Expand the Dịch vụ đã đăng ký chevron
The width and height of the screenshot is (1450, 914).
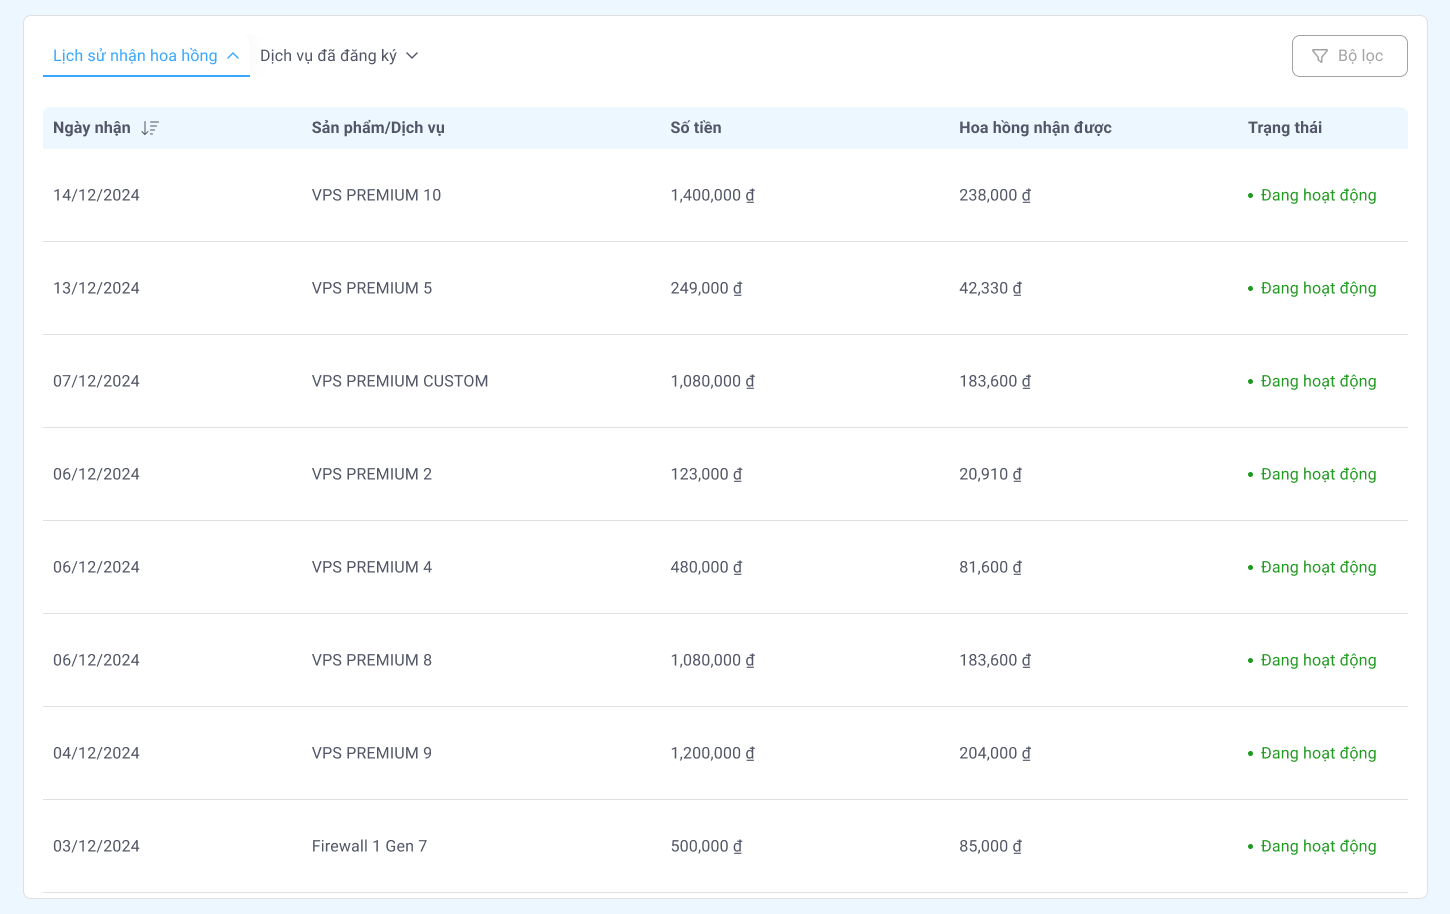pyautogui.click(x=412, y=56)
